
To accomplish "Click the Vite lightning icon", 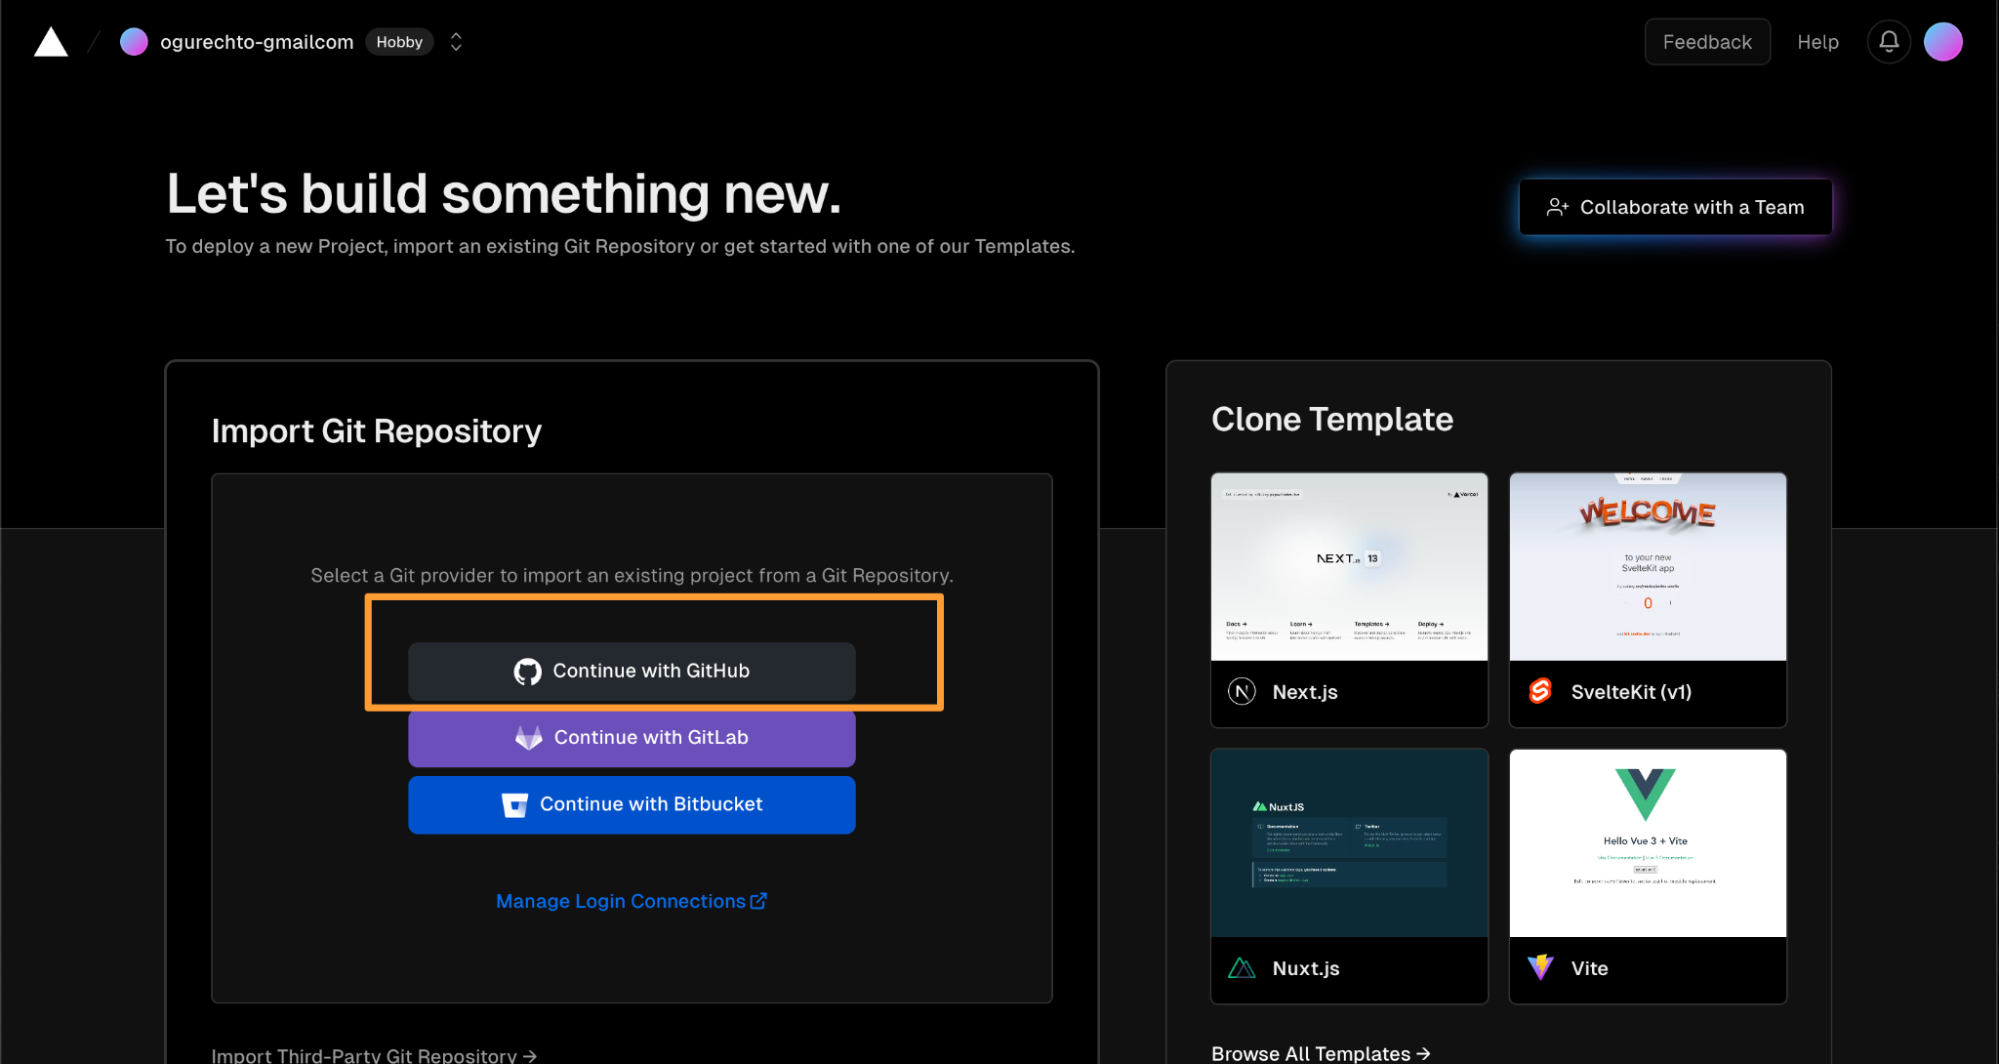I will 1540,967.
